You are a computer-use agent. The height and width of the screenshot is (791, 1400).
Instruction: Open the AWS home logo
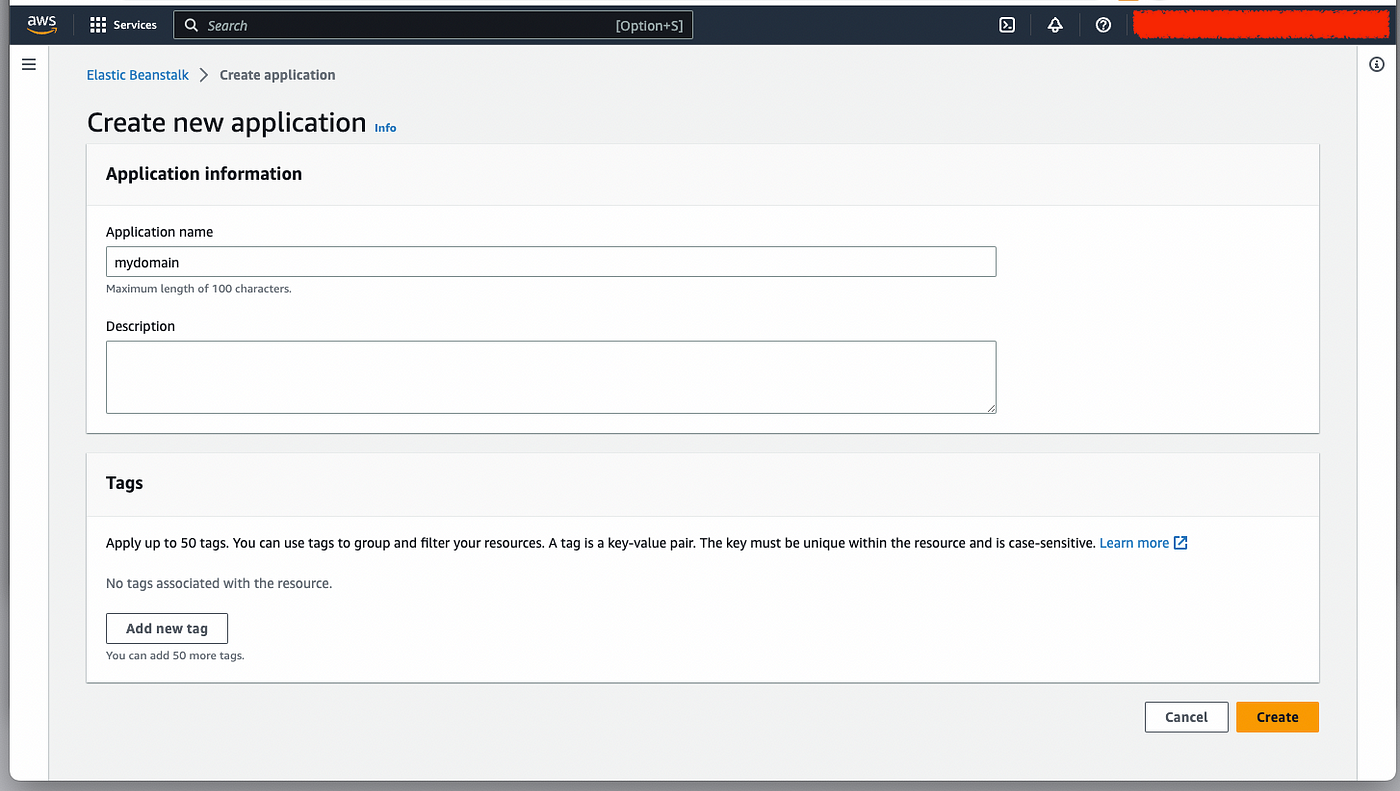(x=42, y=25)
